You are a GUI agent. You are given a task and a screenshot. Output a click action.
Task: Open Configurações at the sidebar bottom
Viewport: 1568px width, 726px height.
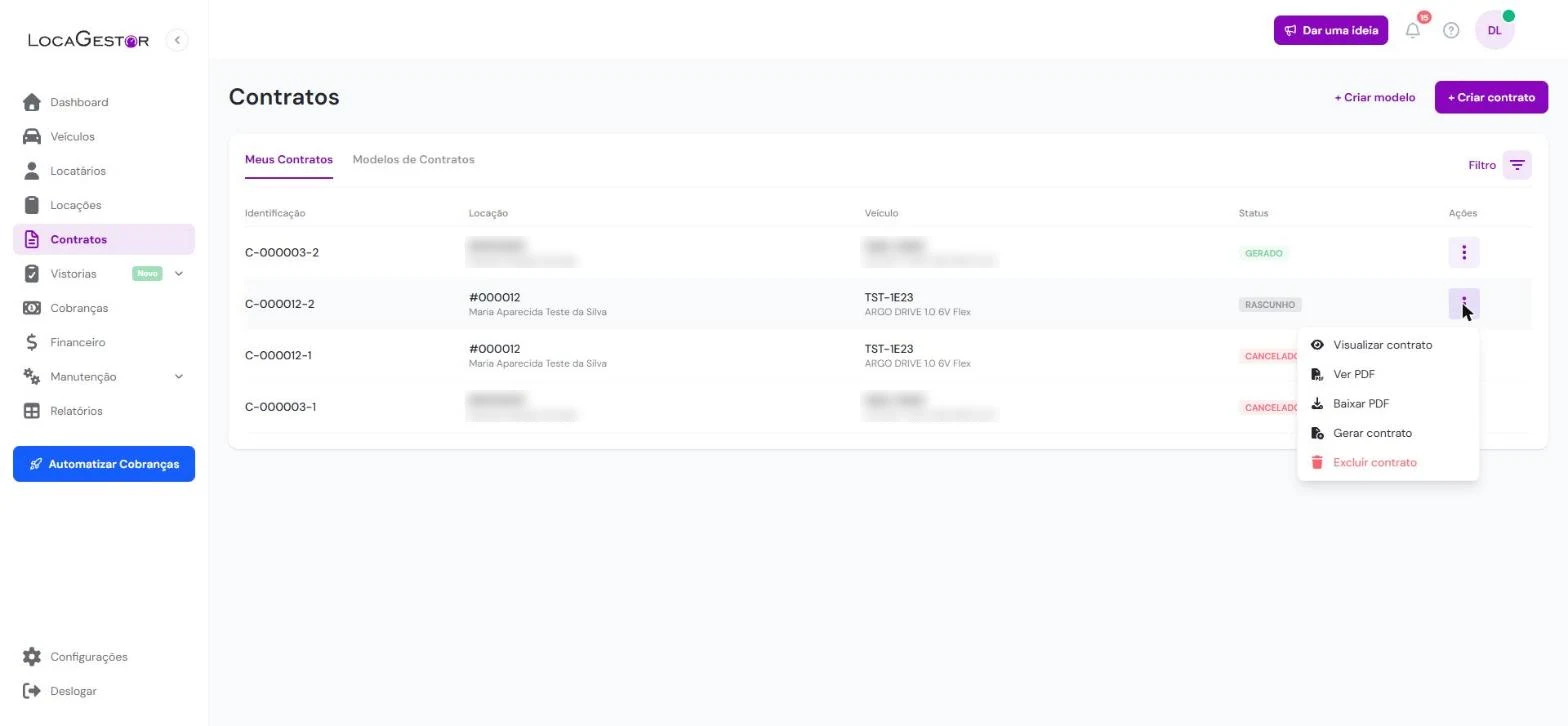point(104,657)
